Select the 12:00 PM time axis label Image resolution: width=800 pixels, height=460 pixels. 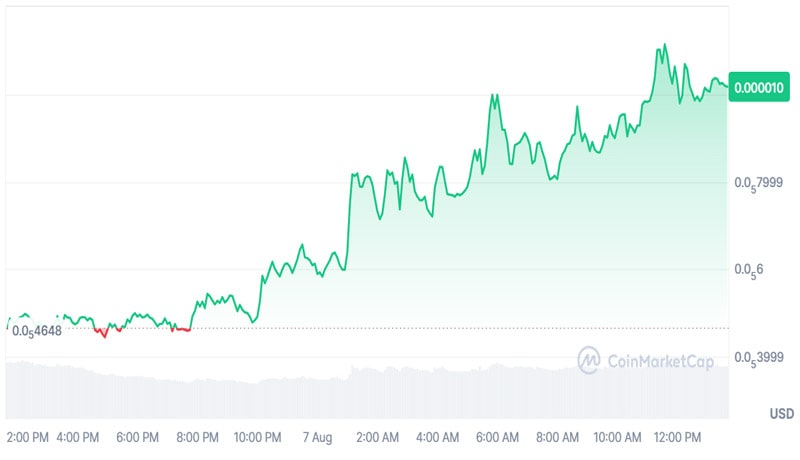pos(677,438)
